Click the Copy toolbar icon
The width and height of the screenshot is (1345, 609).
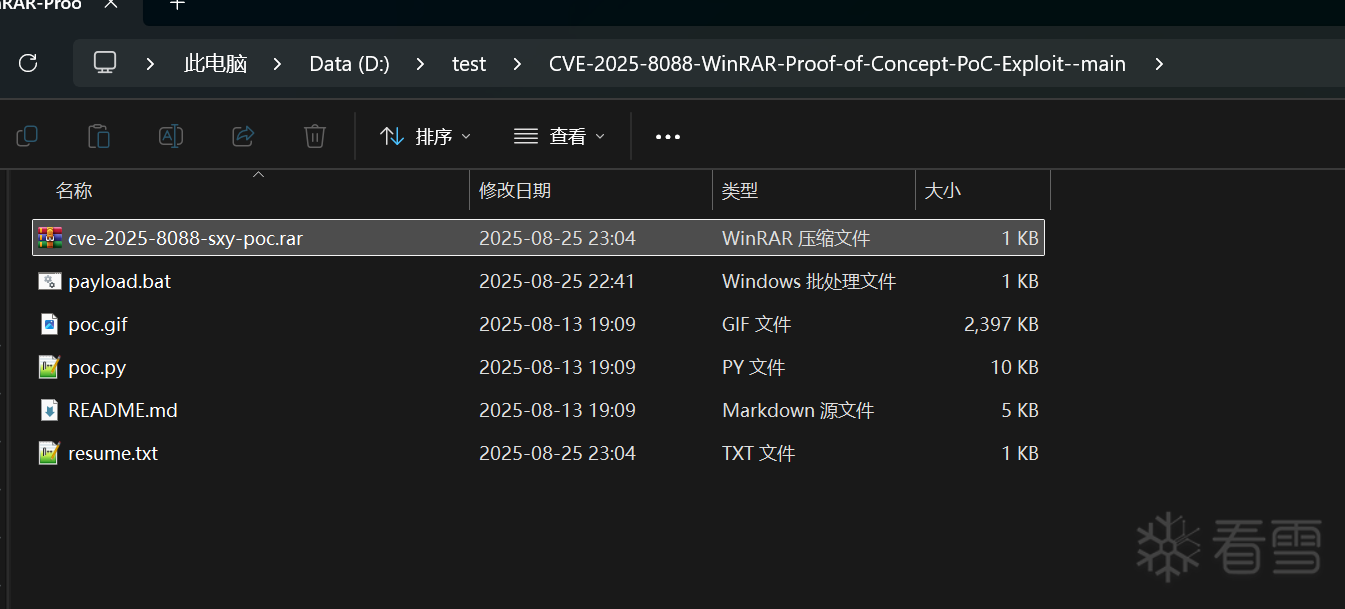coord(27,136)
